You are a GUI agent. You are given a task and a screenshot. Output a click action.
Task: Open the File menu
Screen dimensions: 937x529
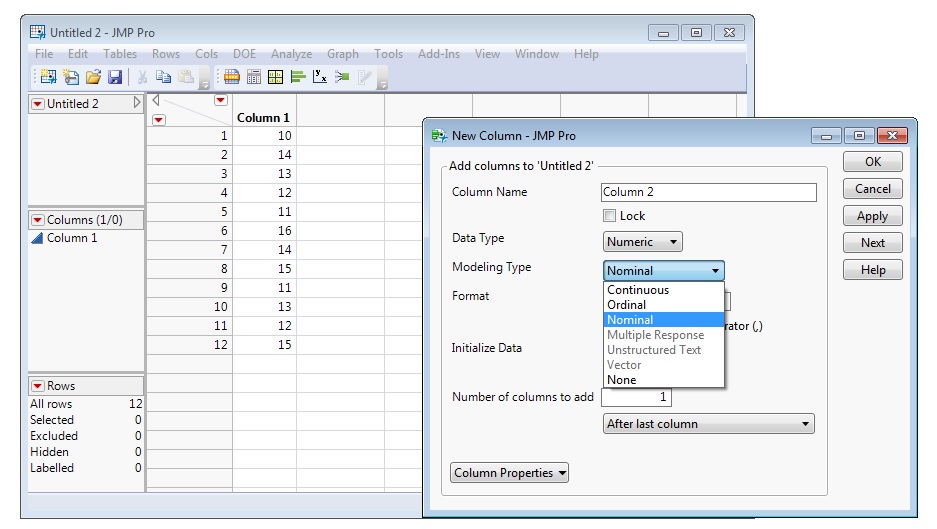tap(44, 54)
